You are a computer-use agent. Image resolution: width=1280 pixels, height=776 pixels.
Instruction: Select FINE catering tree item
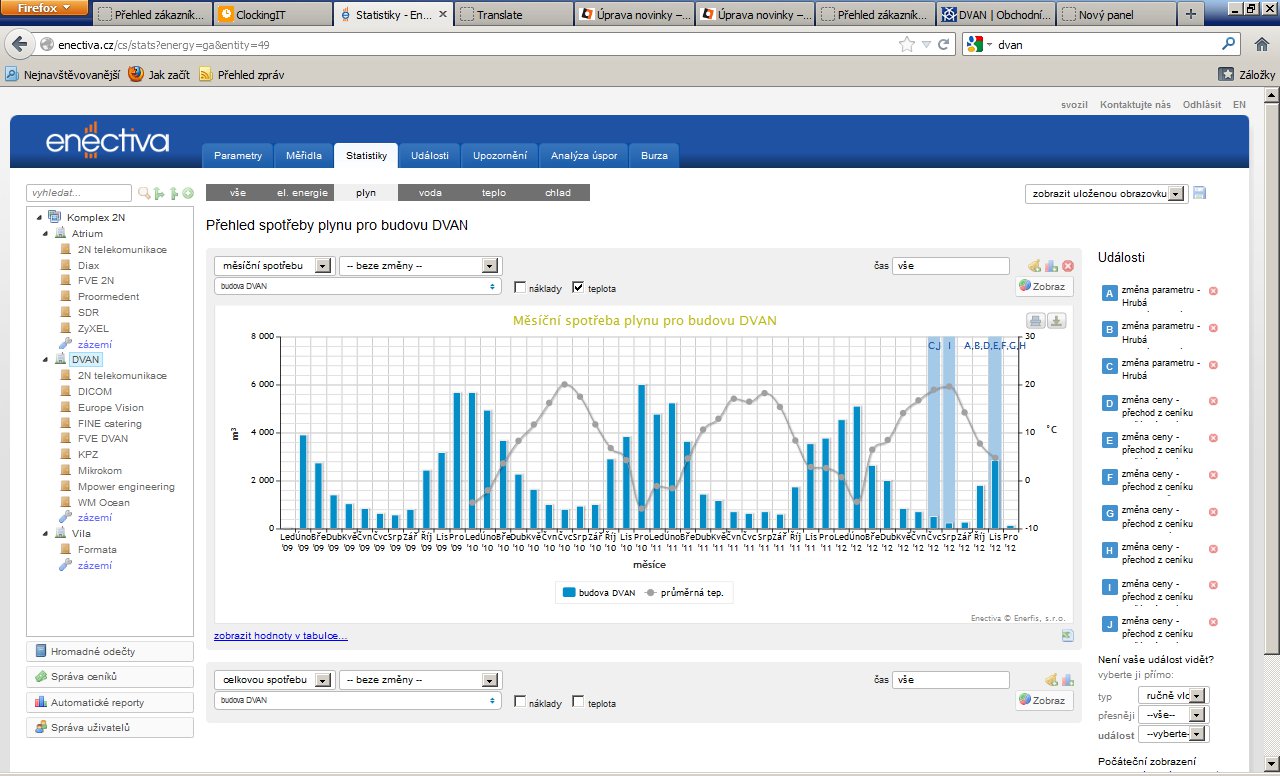click(111, 423)
